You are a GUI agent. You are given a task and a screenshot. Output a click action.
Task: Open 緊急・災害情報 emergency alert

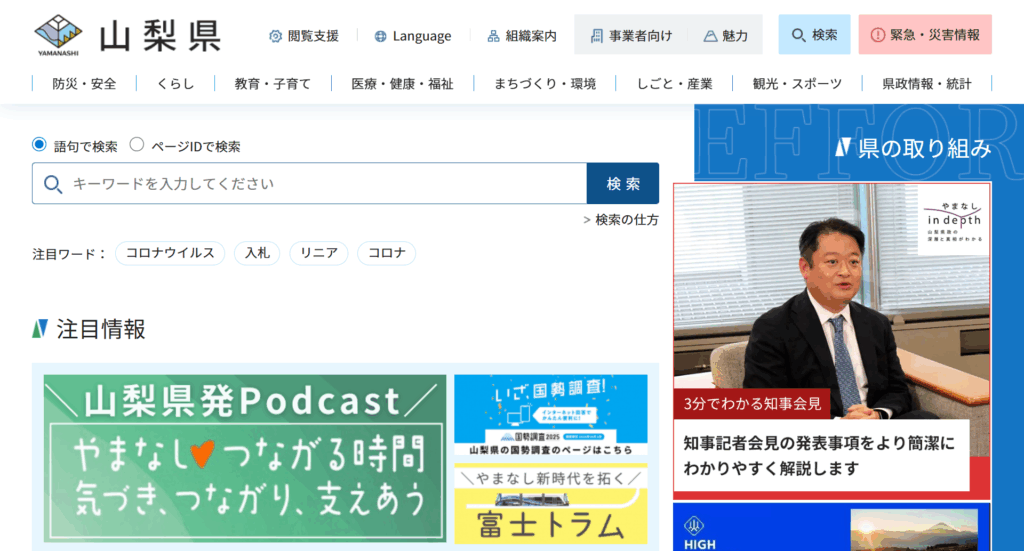tap(925, 35)
